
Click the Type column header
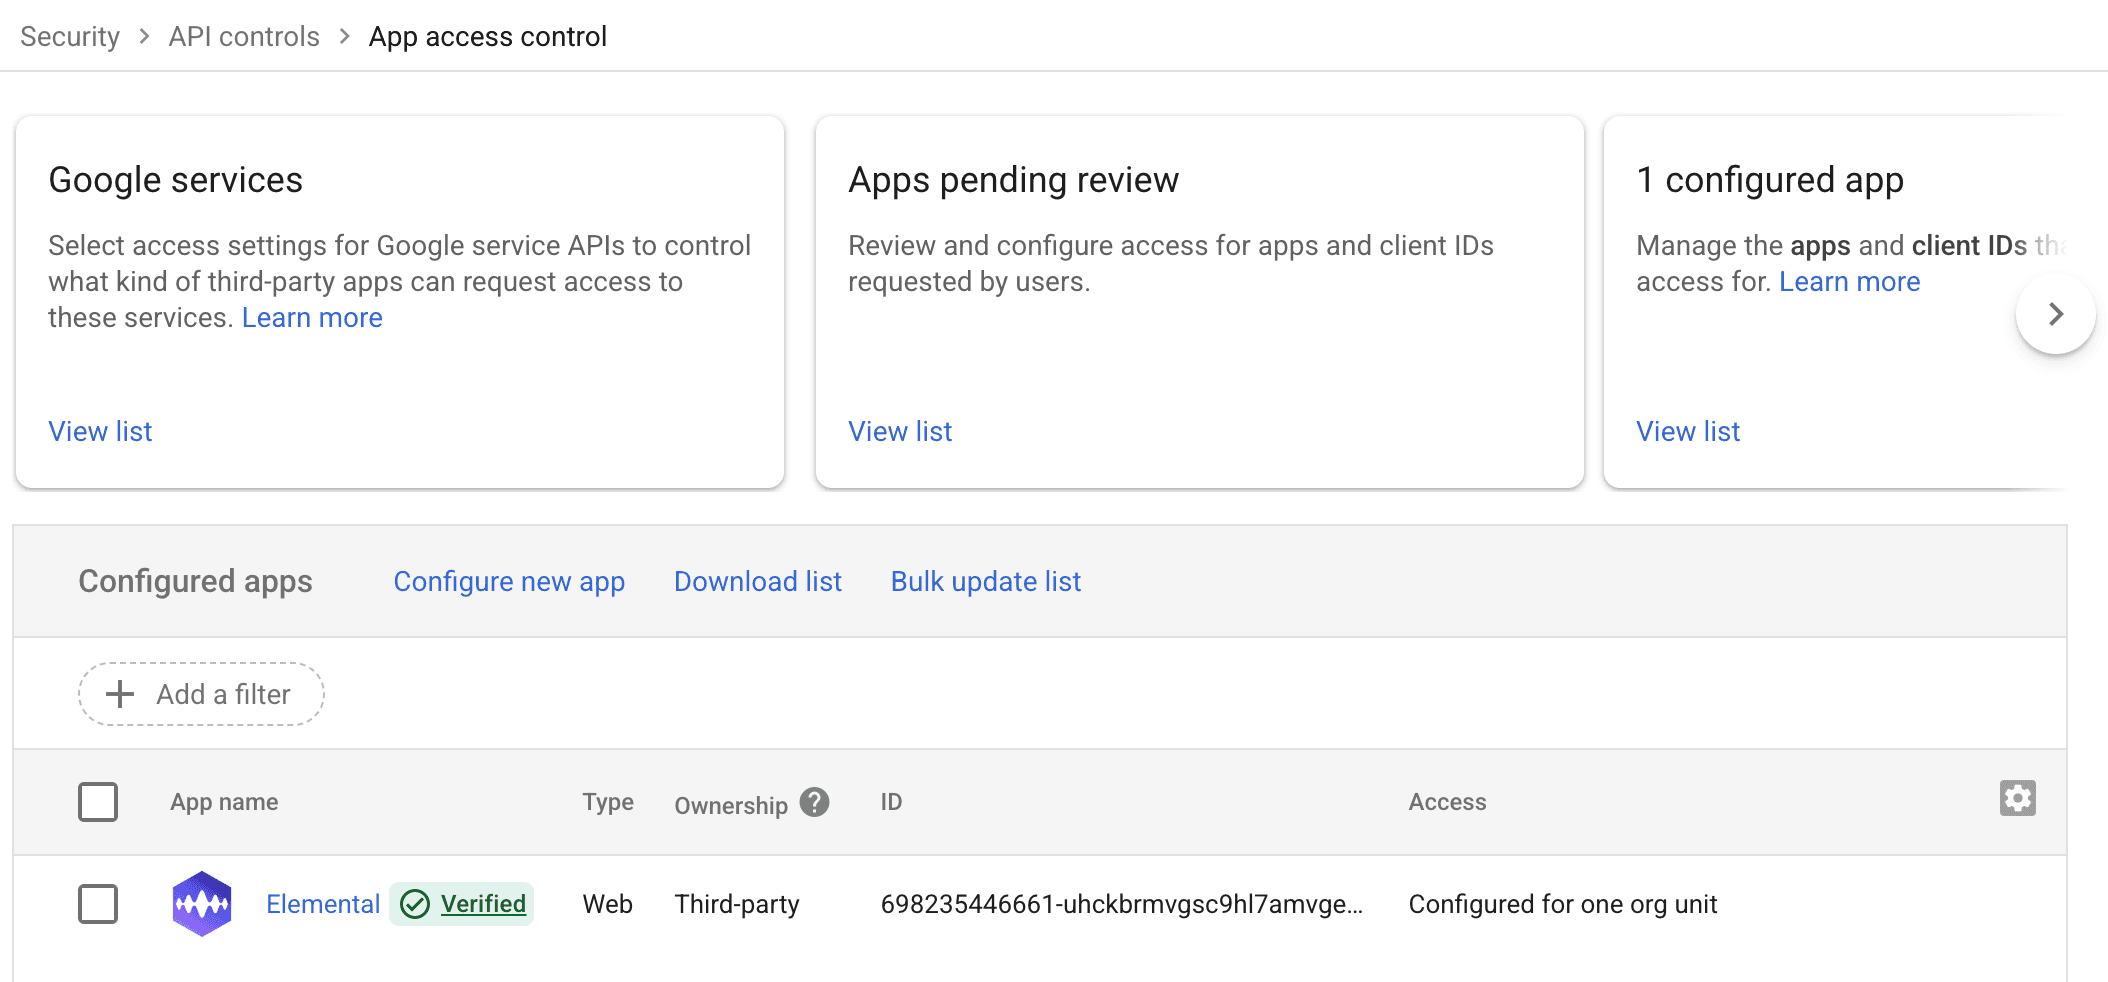click(608, 802)
